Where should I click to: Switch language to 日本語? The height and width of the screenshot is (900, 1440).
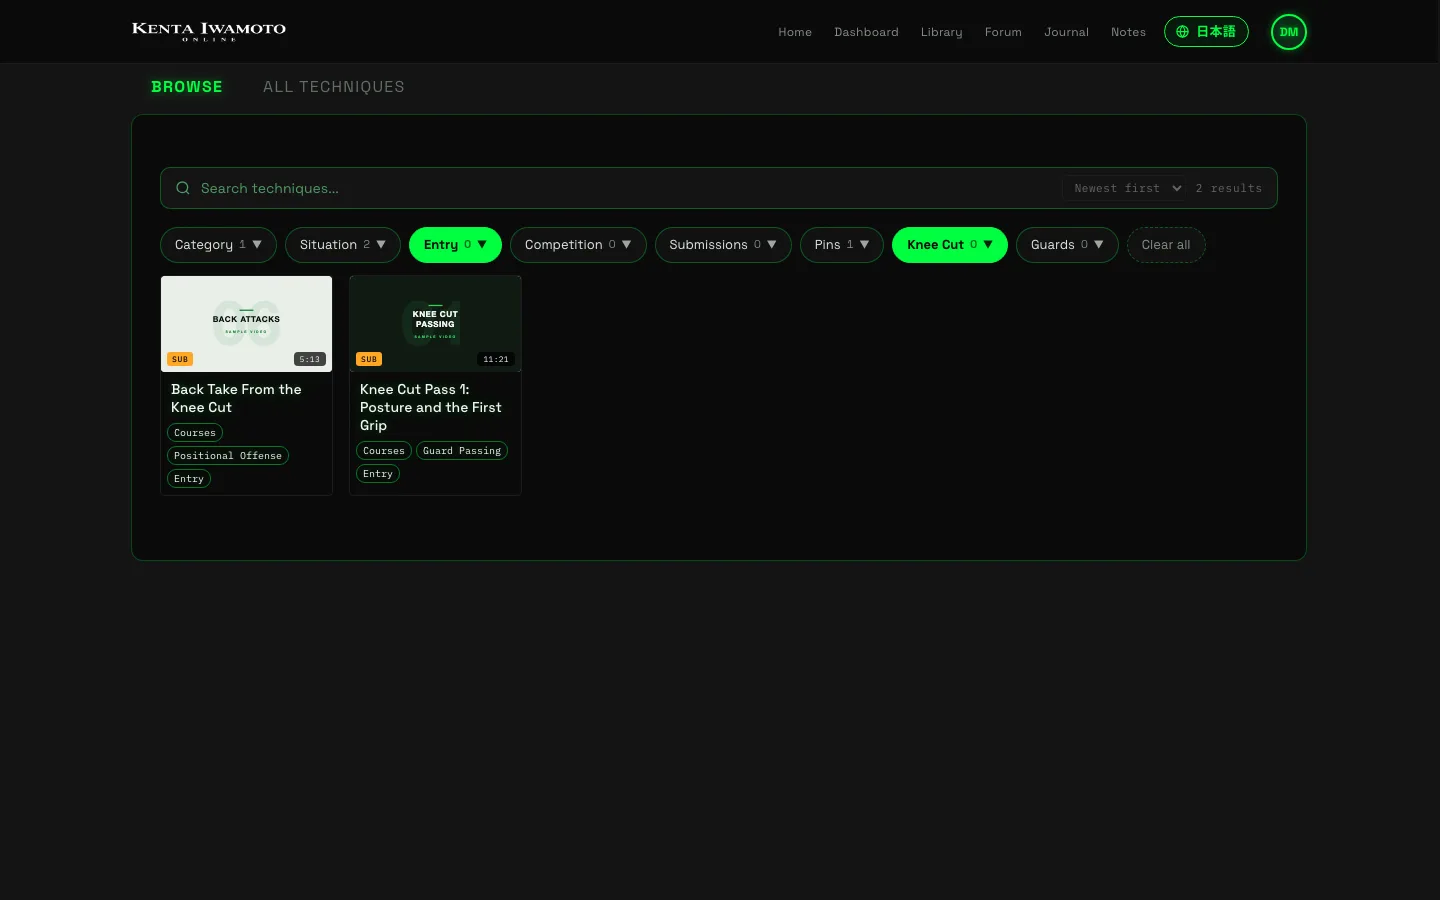coord(1206,32)
